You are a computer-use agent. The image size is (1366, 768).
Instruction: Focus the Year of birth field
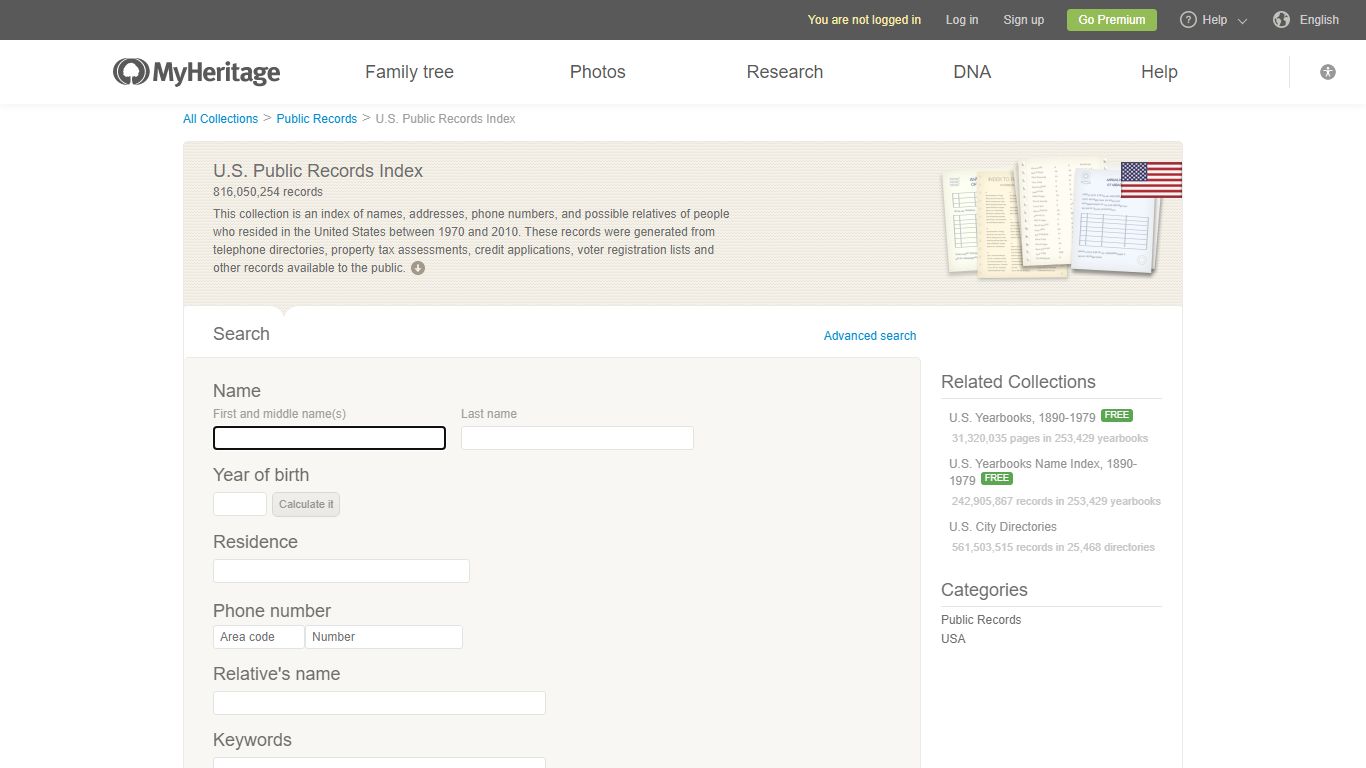click(x=240, y=504)
